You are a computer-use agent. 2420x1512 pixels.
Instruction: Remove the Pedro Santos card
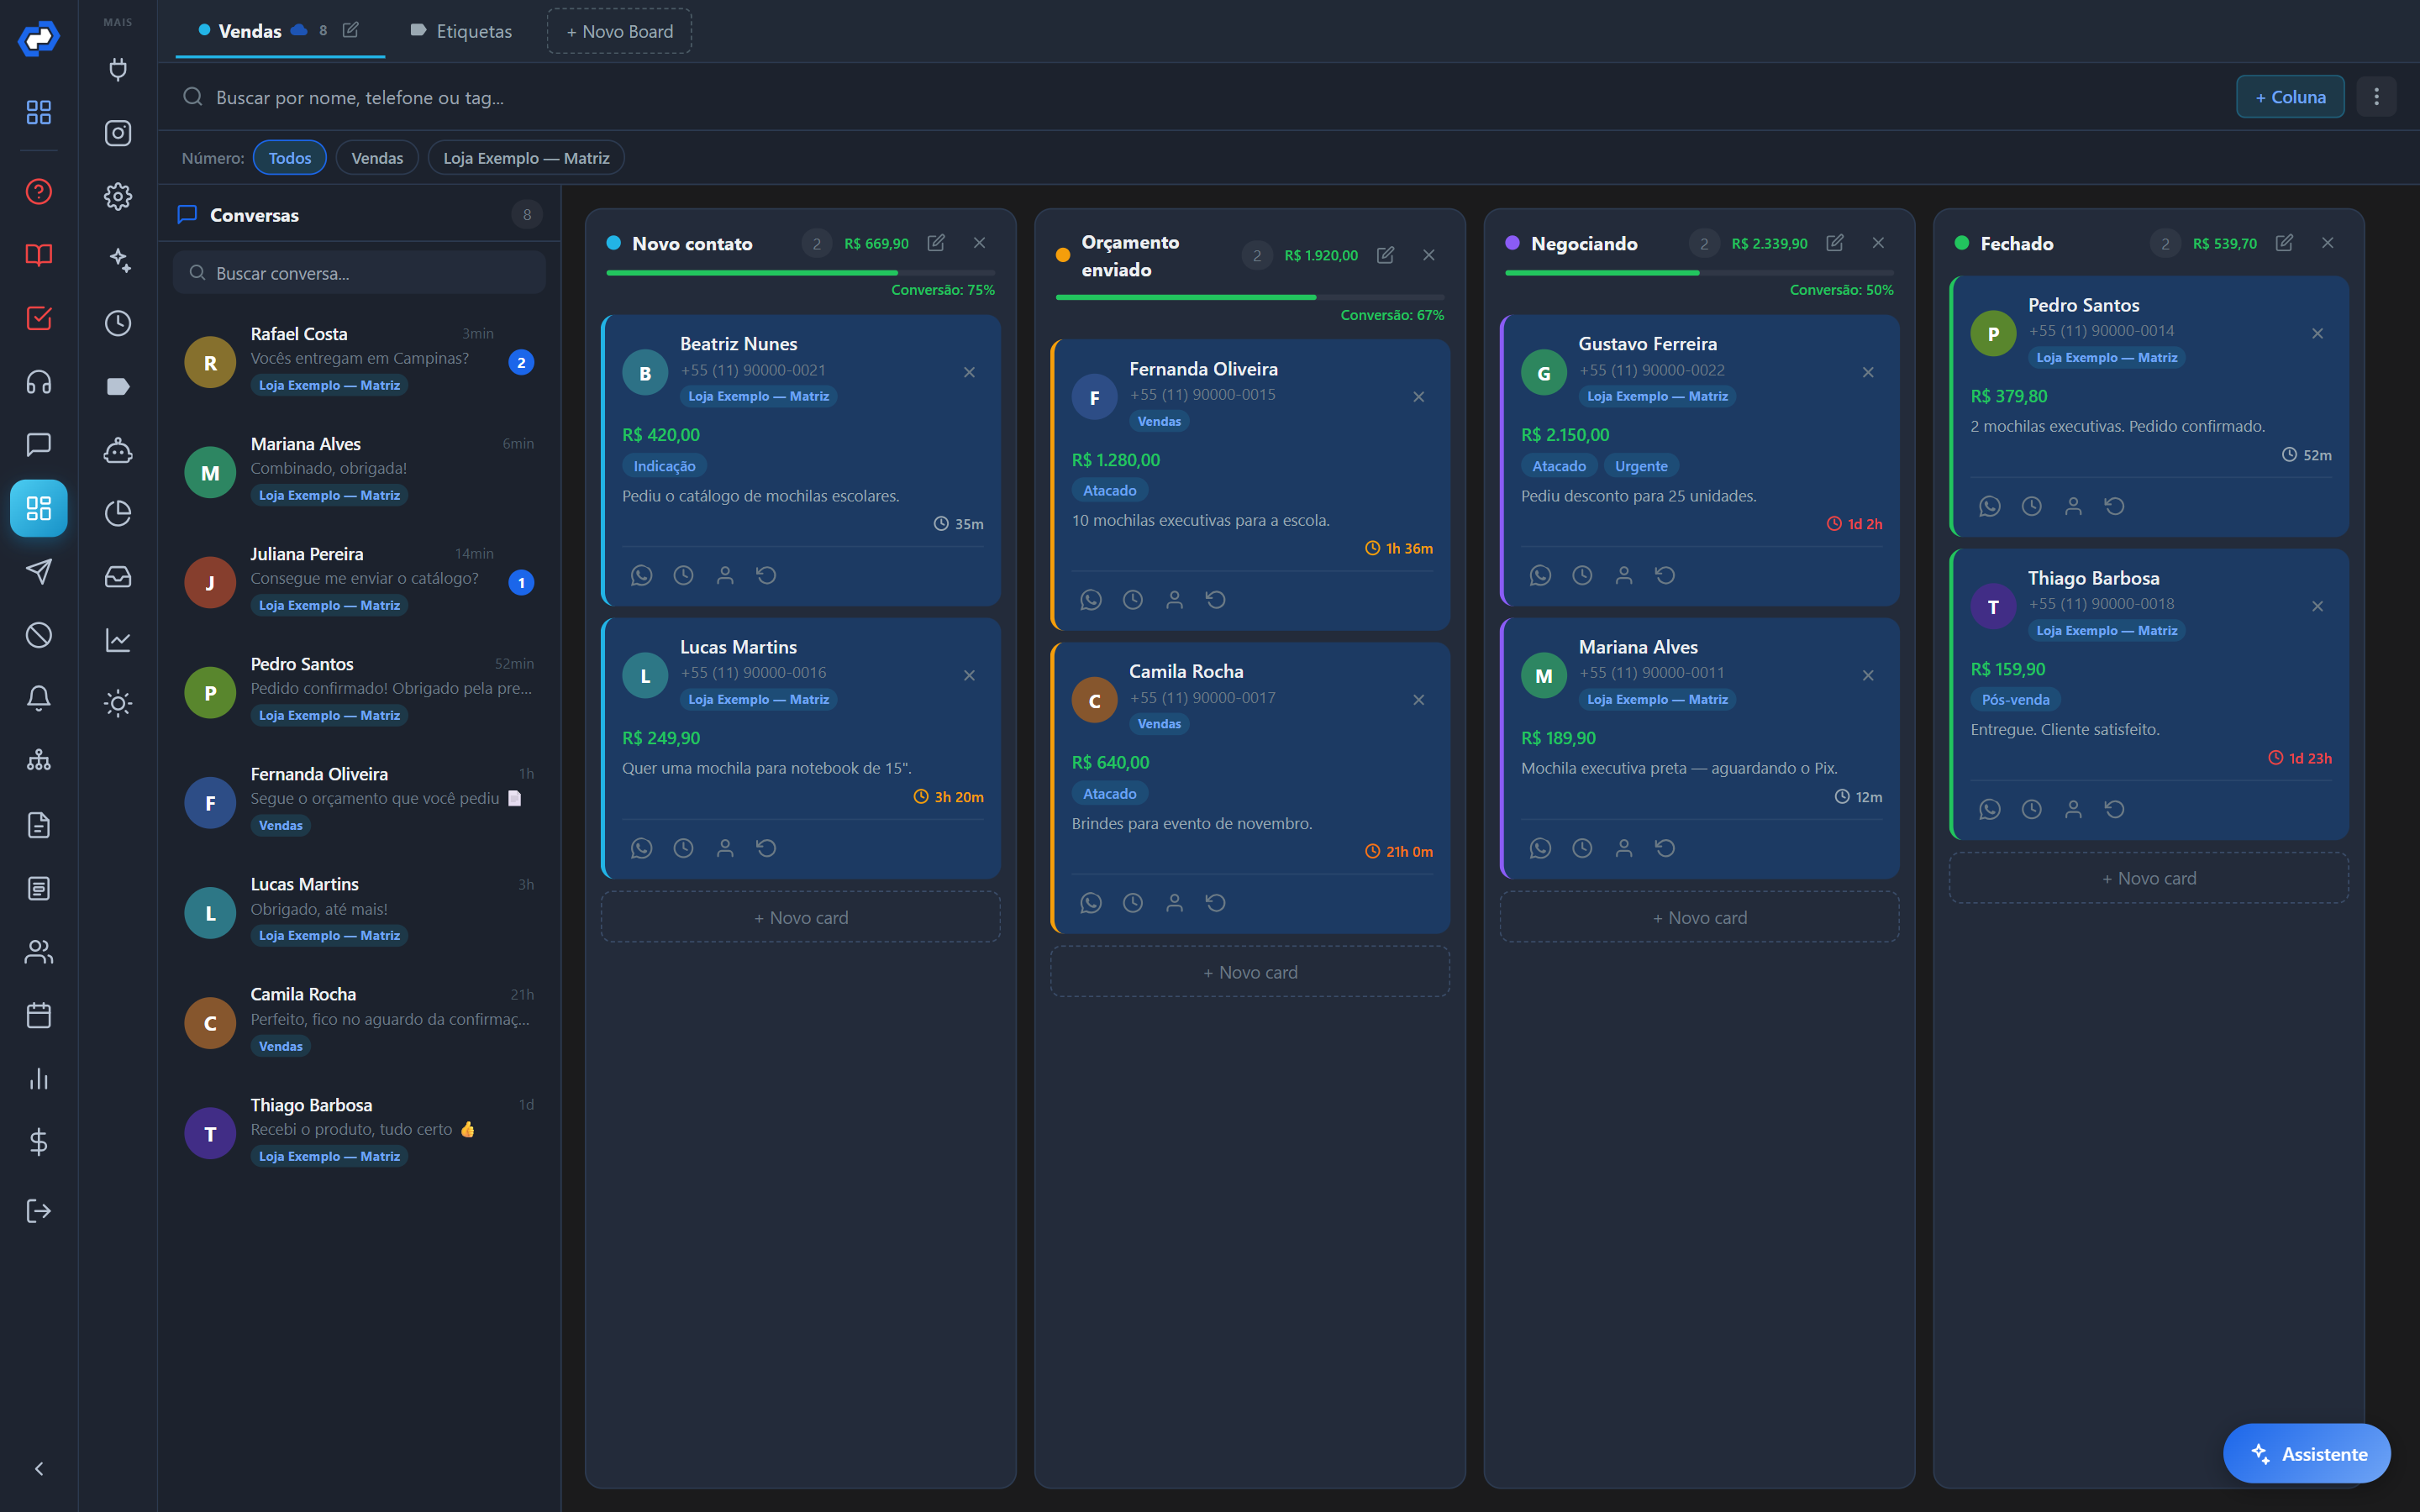click(2318, 333)
